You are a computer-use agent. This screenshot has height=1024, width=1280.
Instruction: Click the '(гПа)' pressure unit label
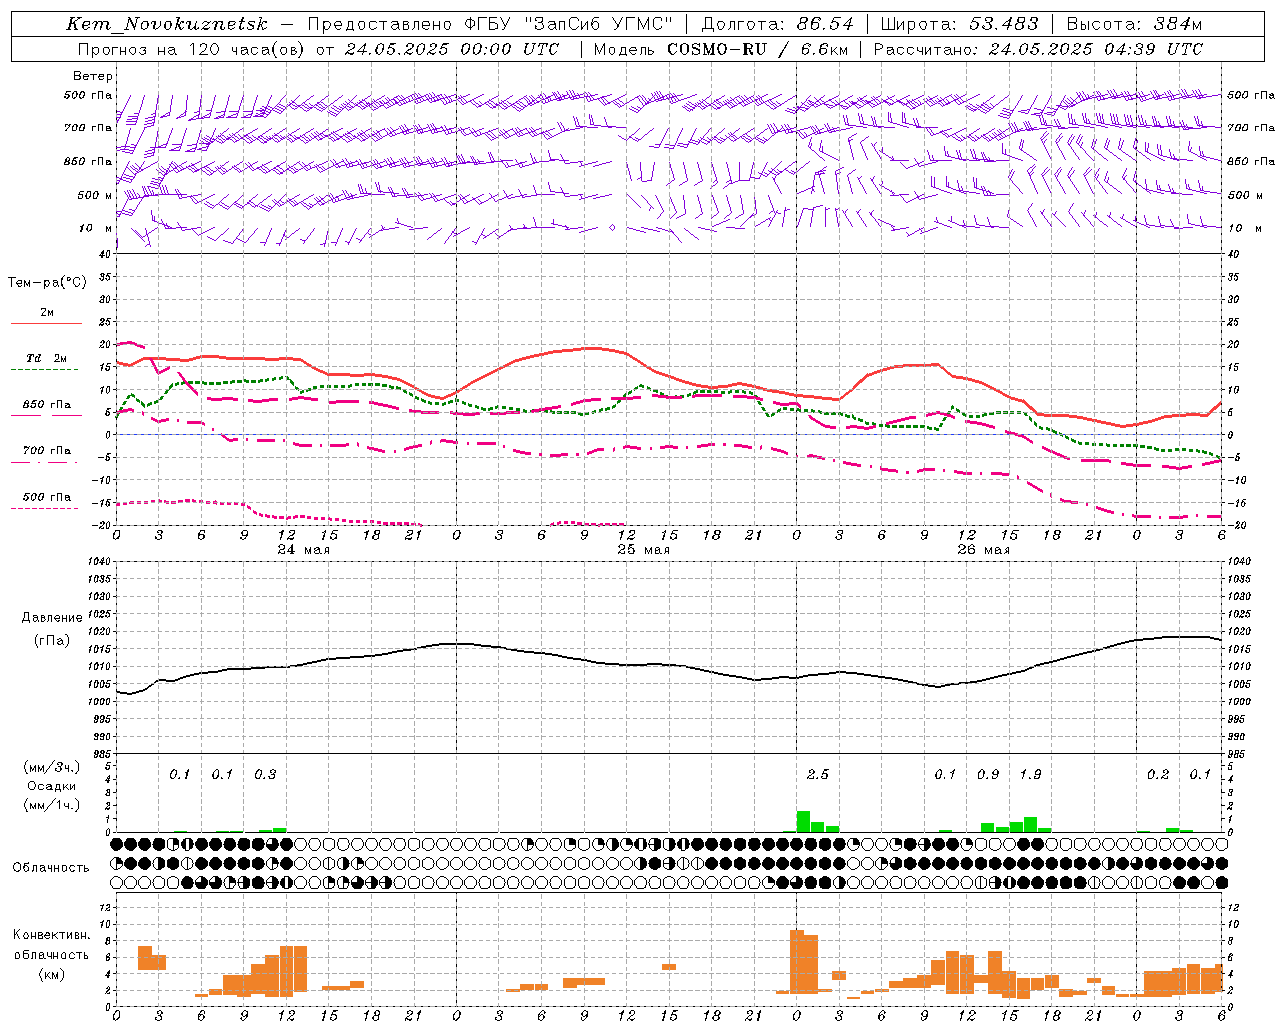pos(52,640)
